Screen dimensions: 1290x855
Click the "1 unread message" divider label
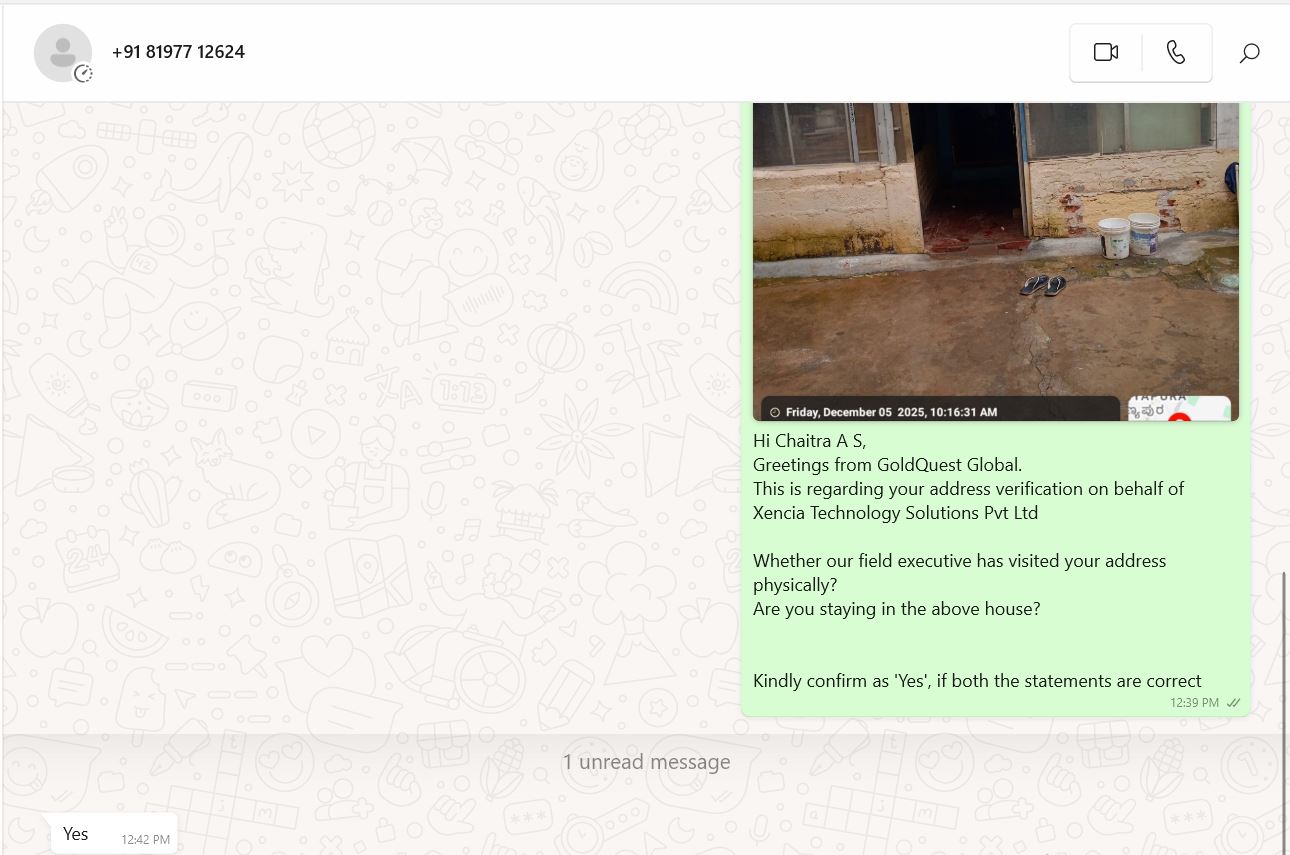coord(646,762)
